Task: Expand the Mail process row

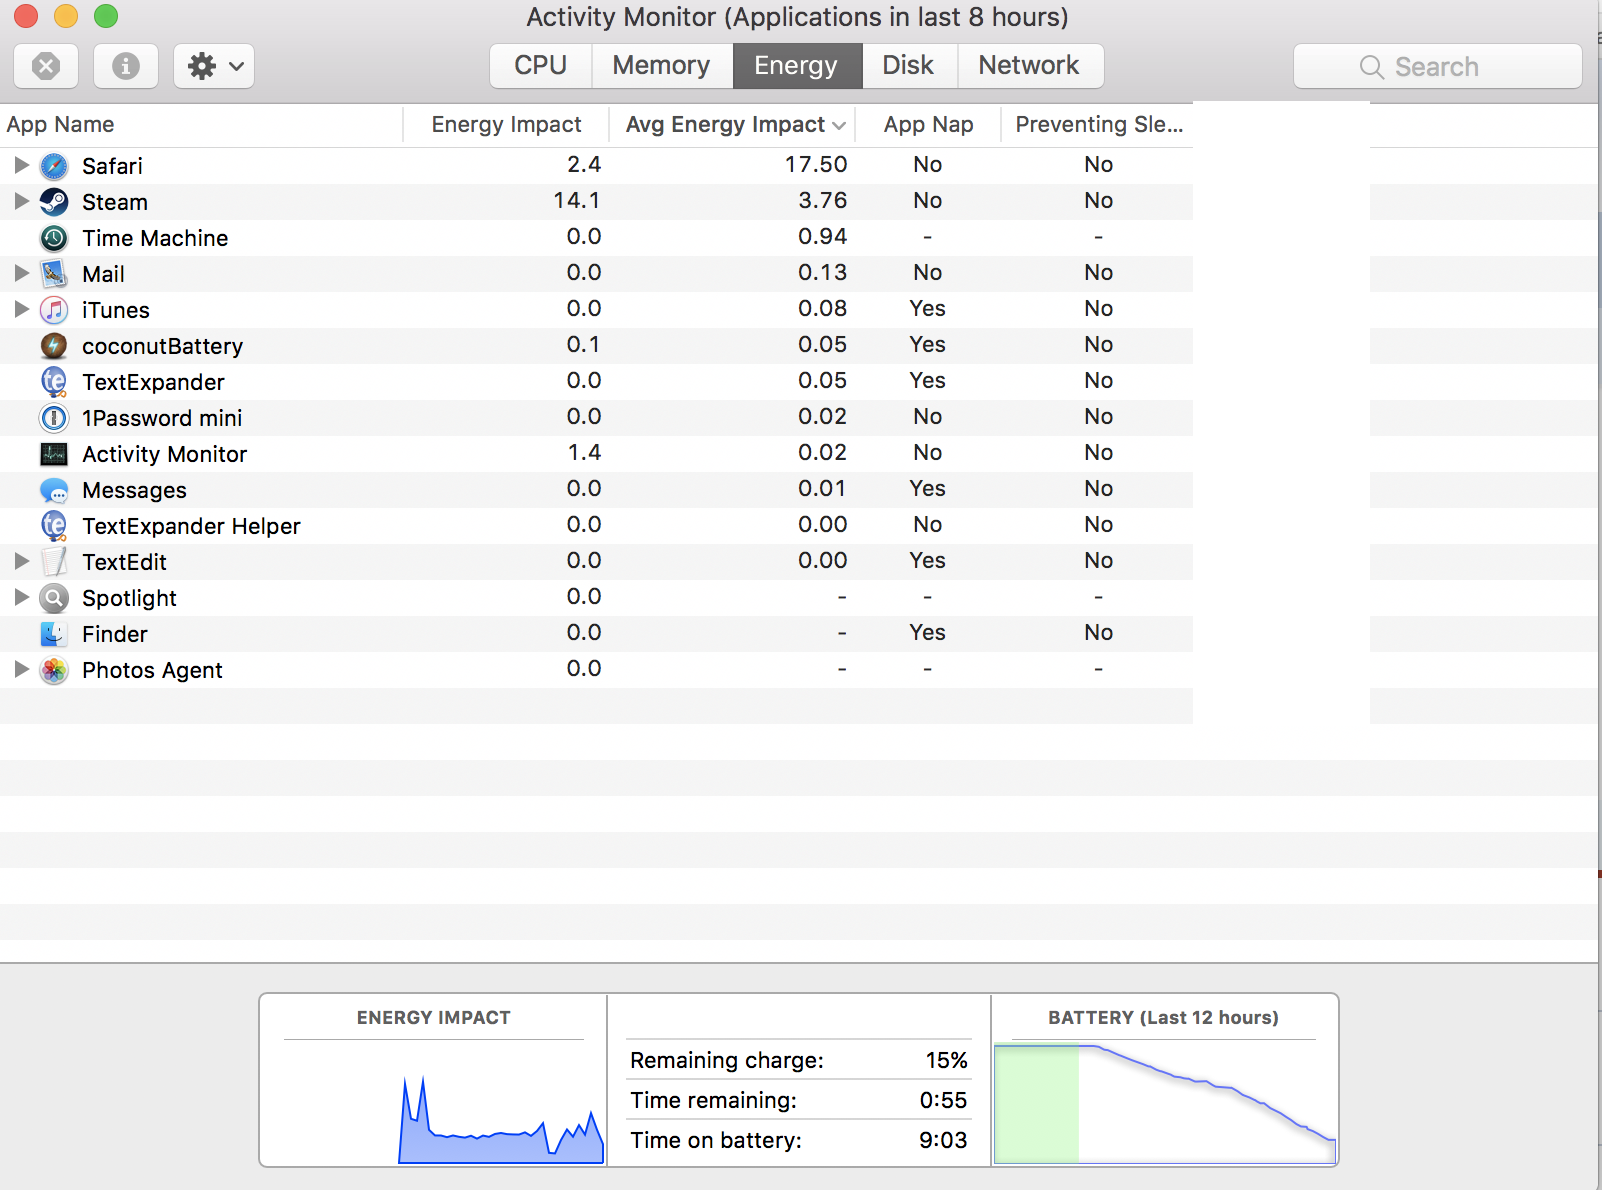Action: pyautogui.click(x=21, y=273)
